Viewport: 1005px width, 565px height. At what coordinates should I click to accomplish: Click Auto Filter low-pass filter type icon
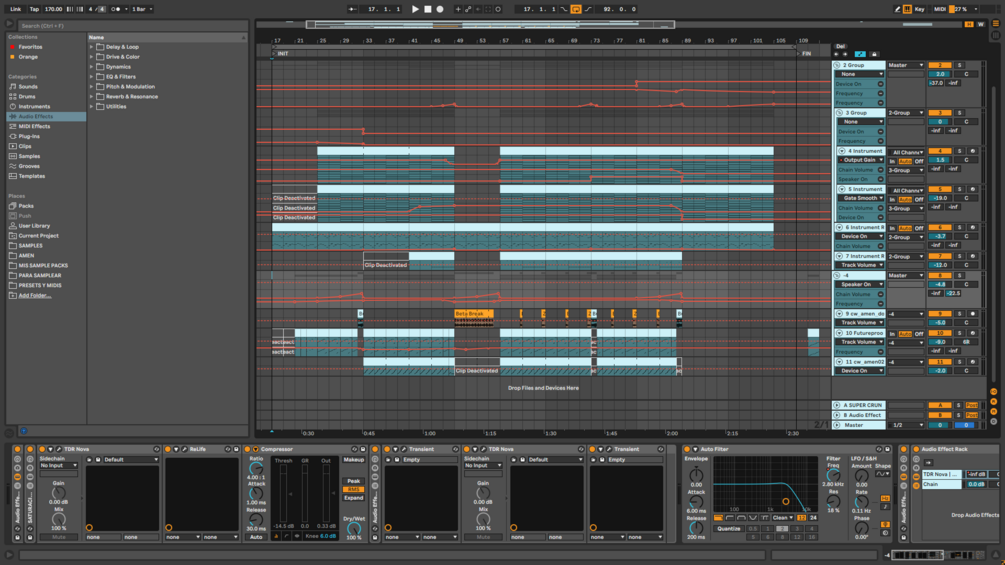(x=718, y=518)
